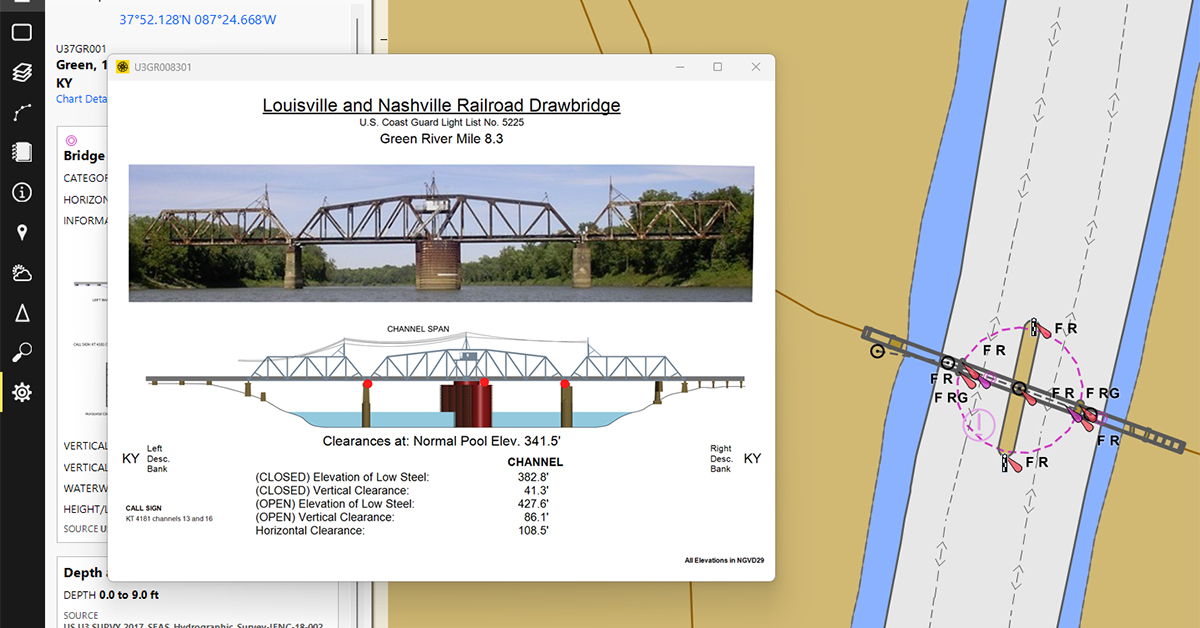
Task: Open the logbook notebook icon
Action: coord(22,152)
